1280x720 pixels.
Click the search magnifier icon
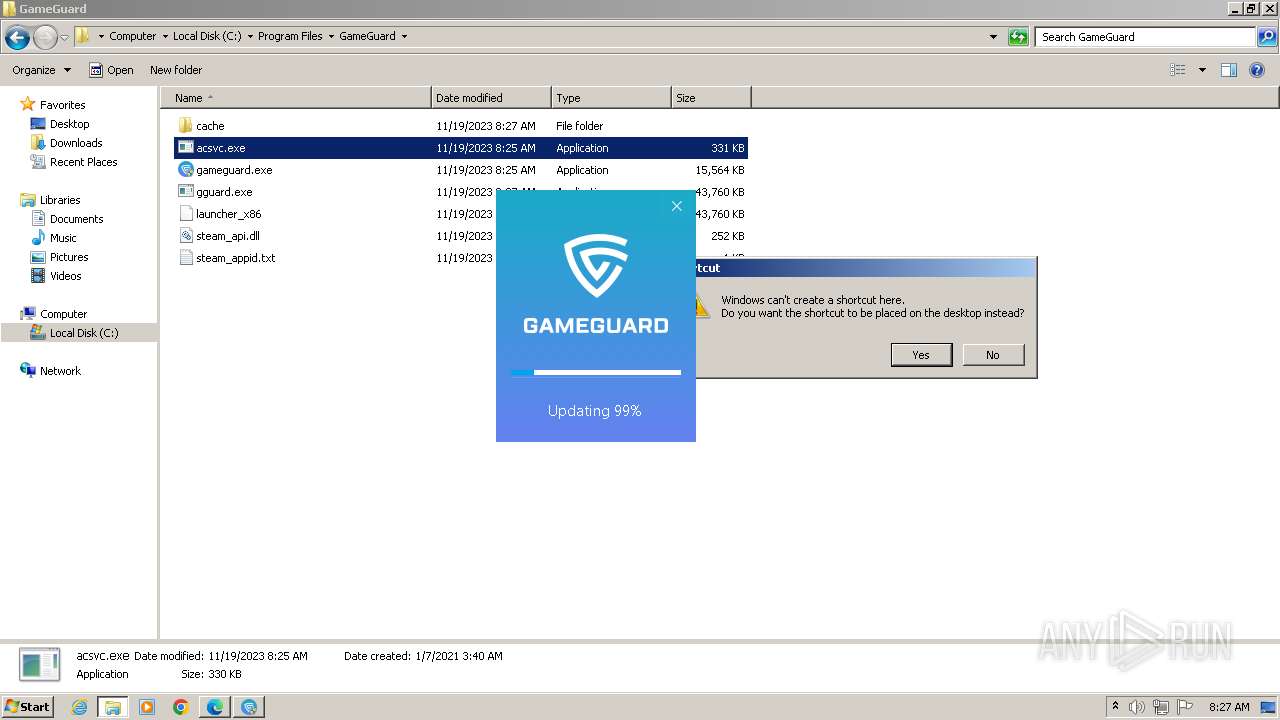[x=1267, y=37]
